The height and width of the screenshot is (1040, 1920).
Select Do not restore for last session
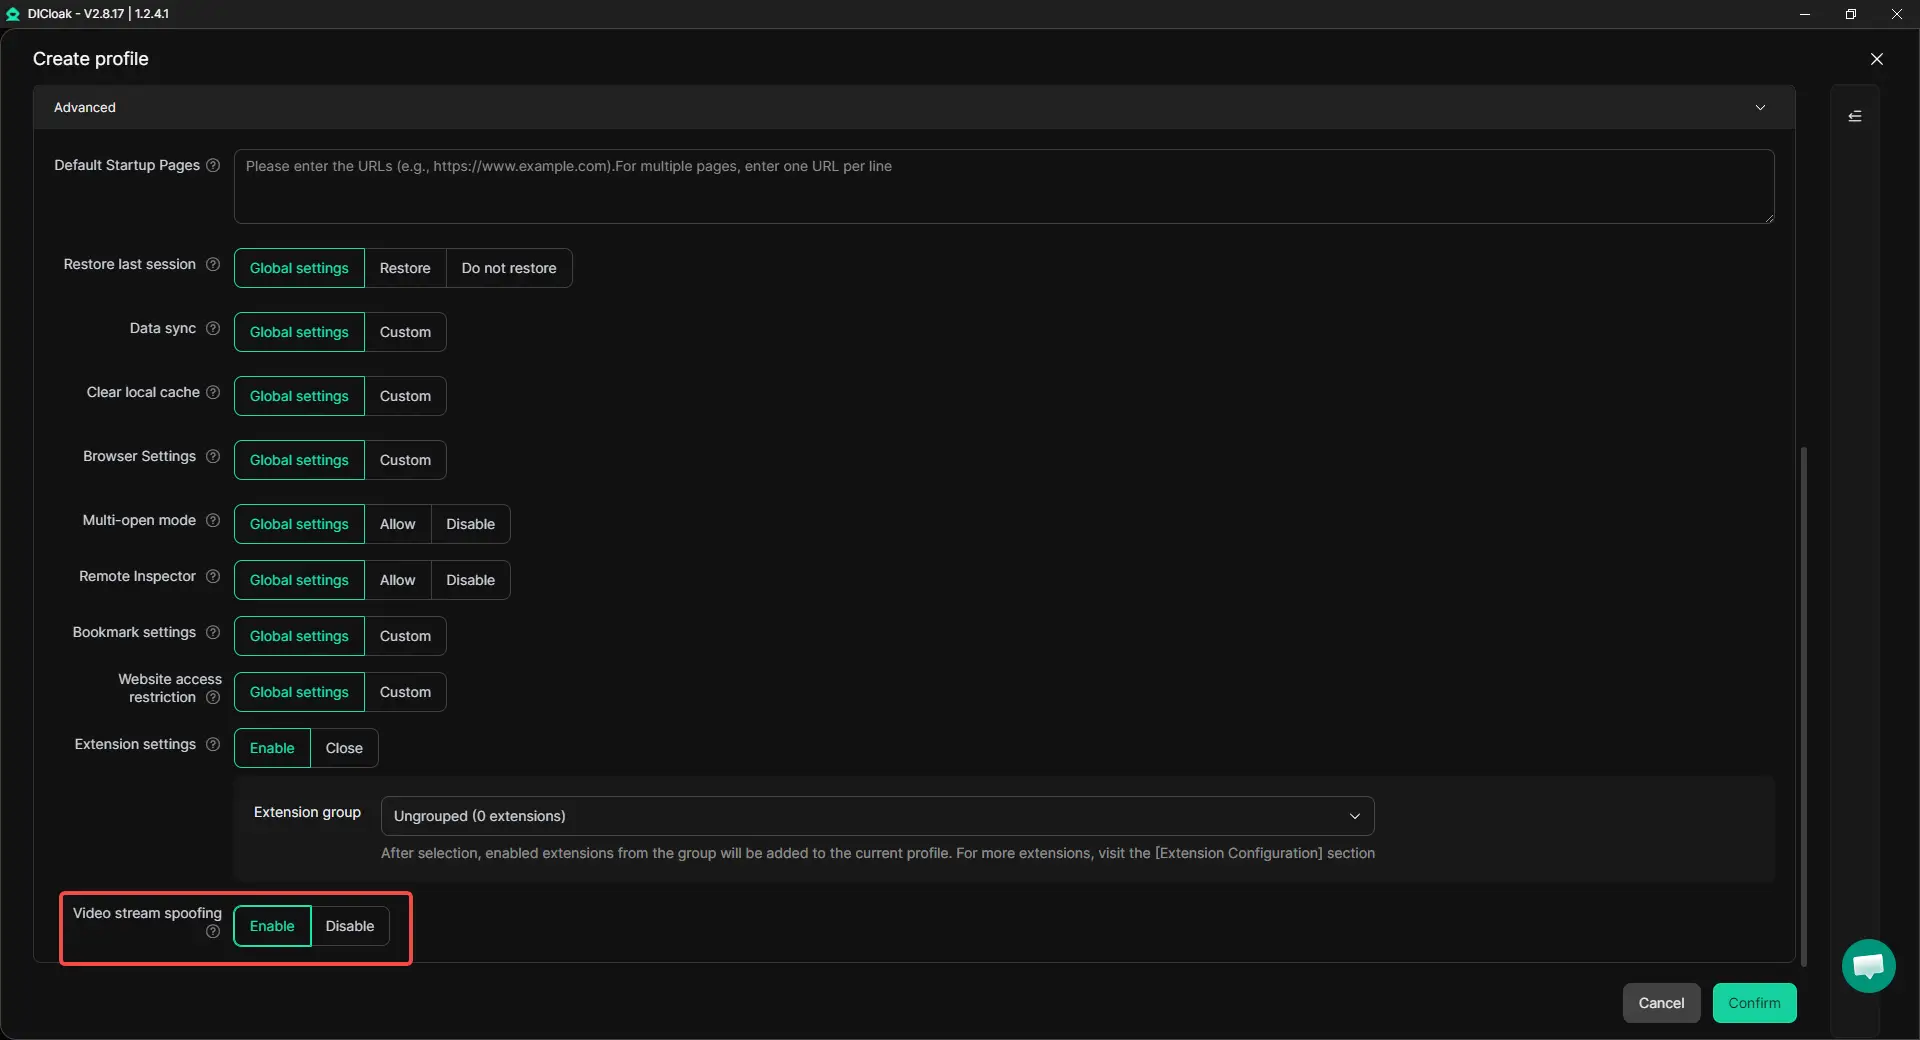point(509,269)
